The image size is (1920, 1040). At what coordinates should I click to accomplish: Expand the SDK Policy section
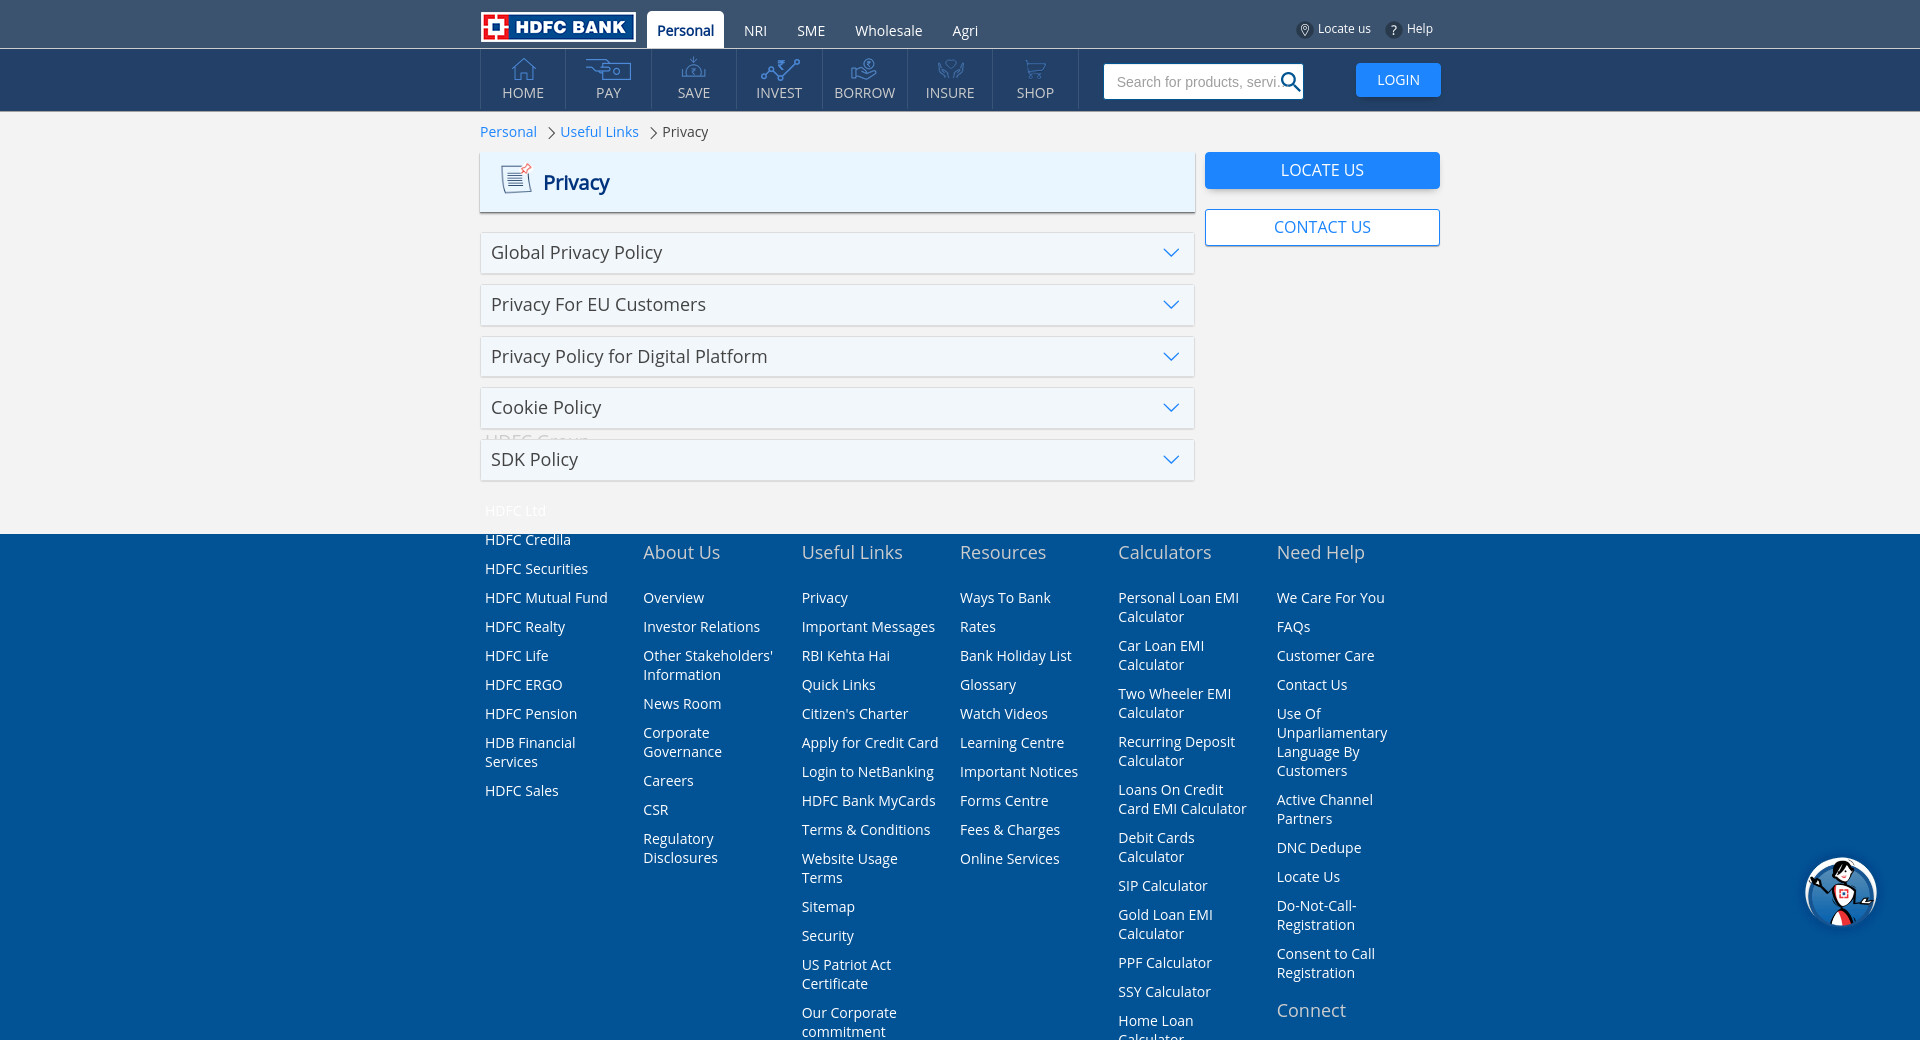pos(1170,460)
